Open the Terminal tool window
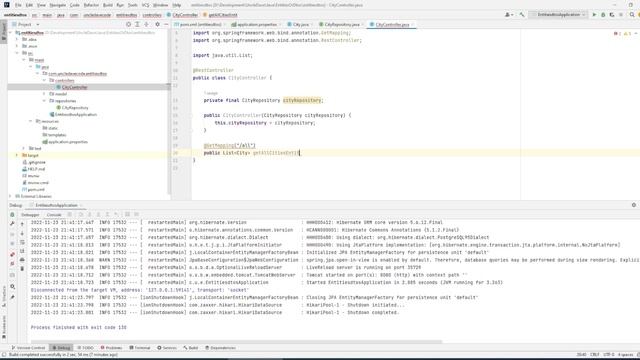Viewport: 640px width, 360px height. pos(140,348)
